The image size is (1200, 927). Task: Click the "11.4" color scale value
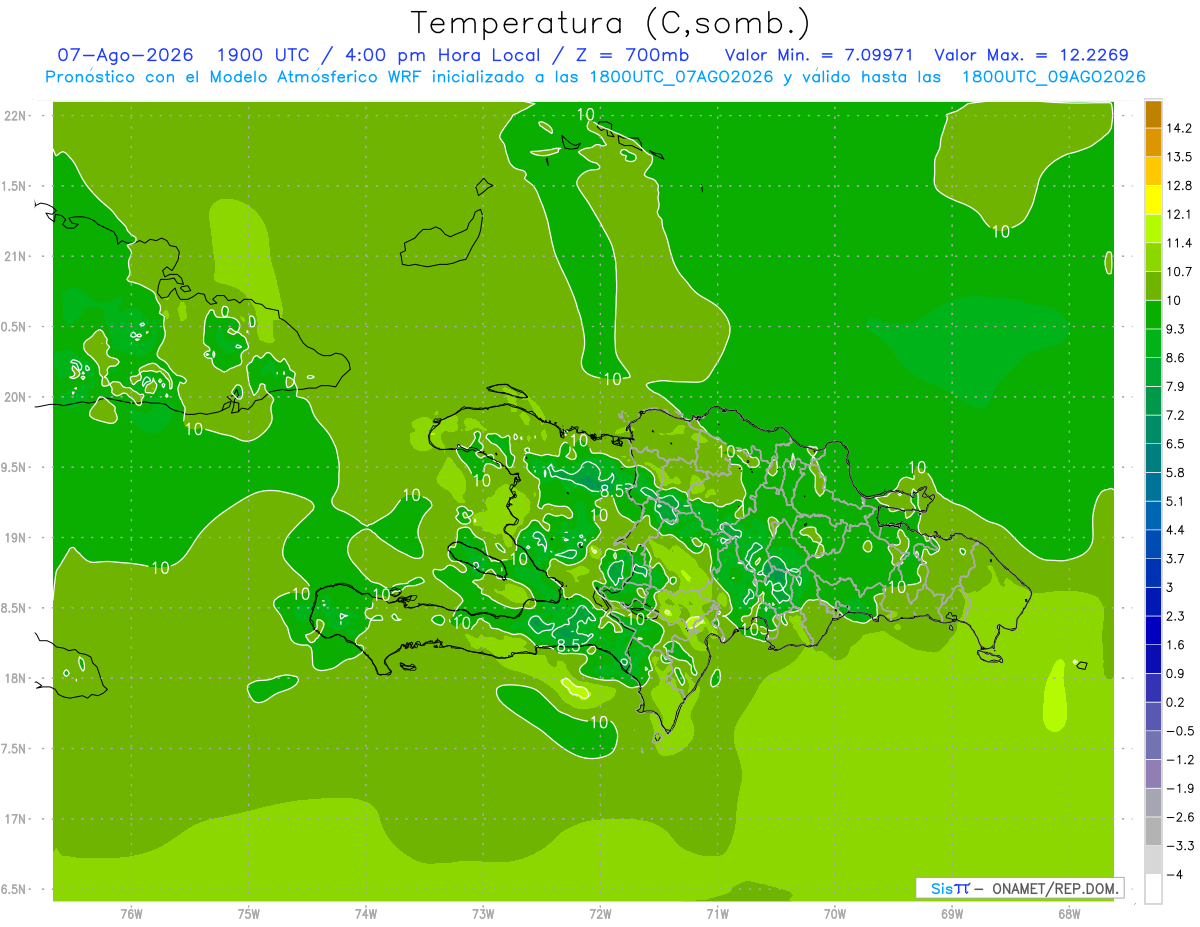coord(1179,243)
